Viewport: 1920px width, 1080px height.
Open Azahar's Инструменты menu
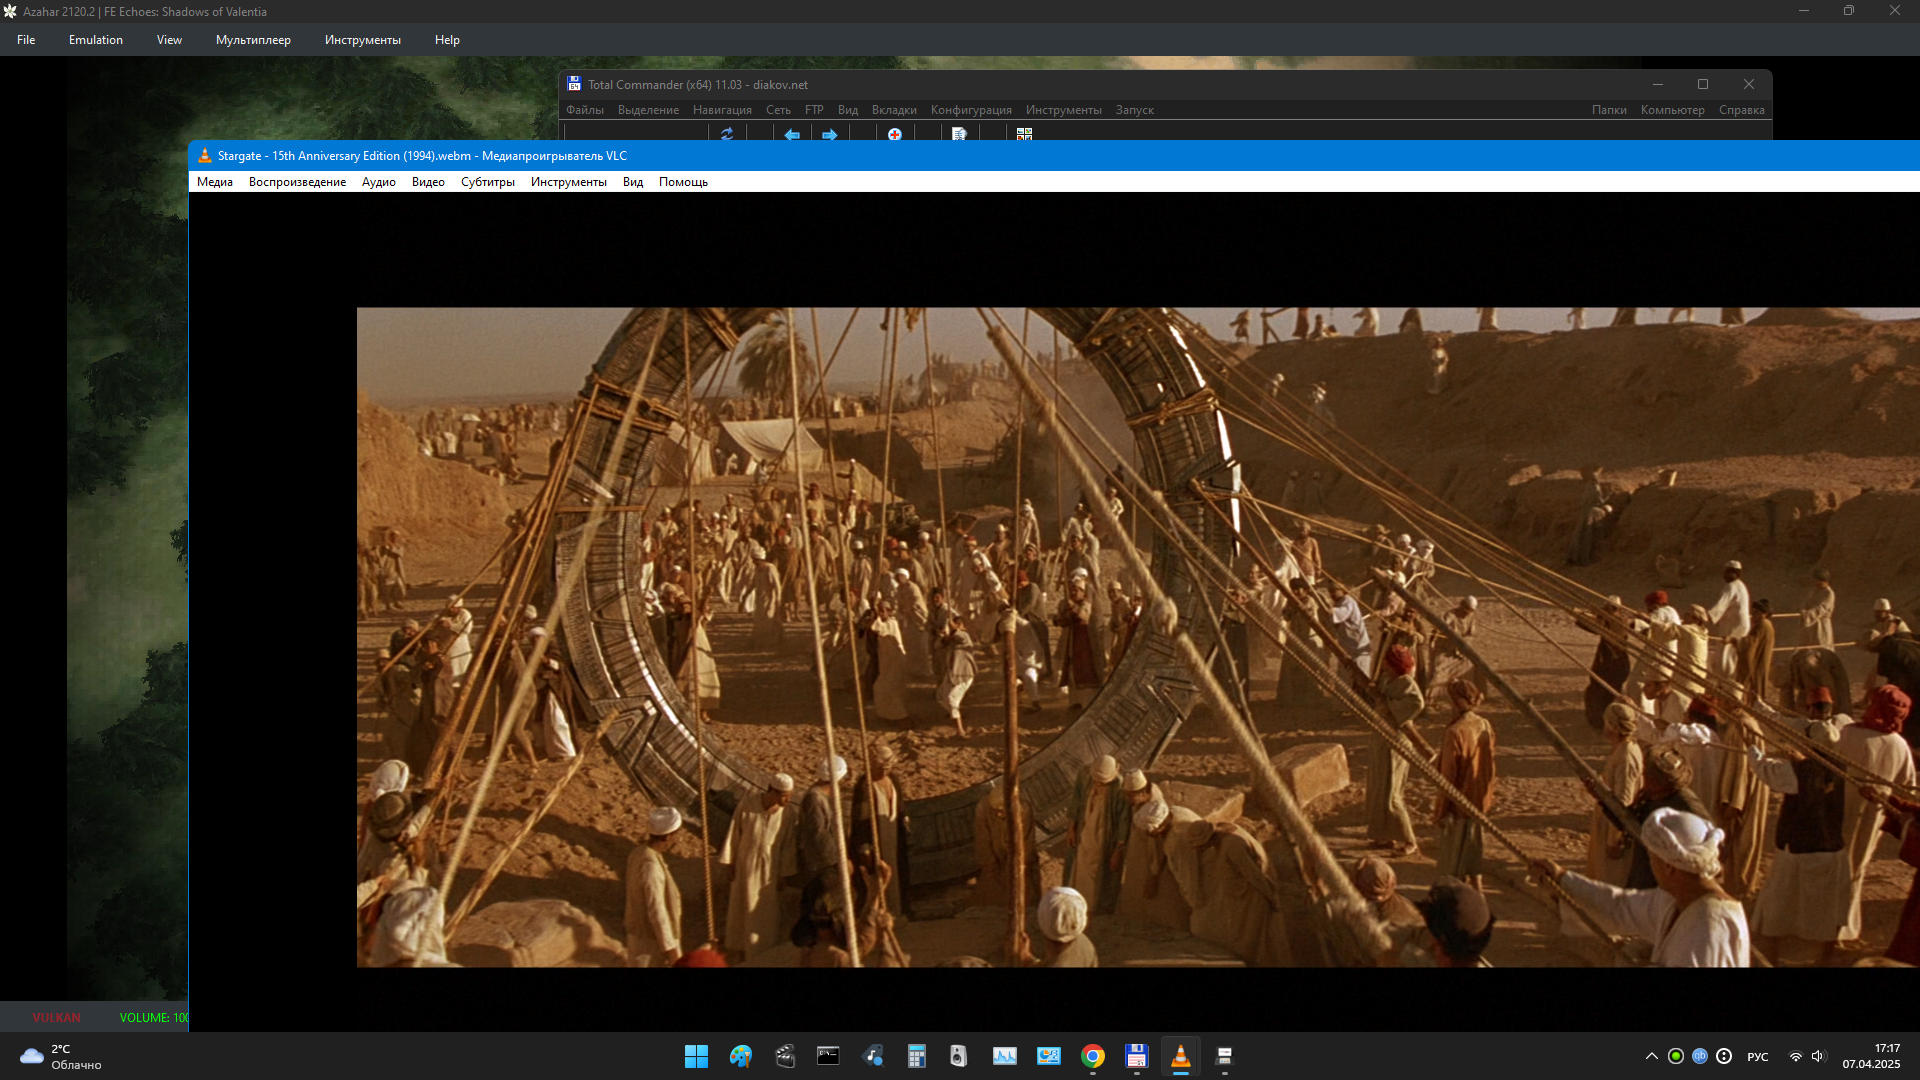[362, 40]
